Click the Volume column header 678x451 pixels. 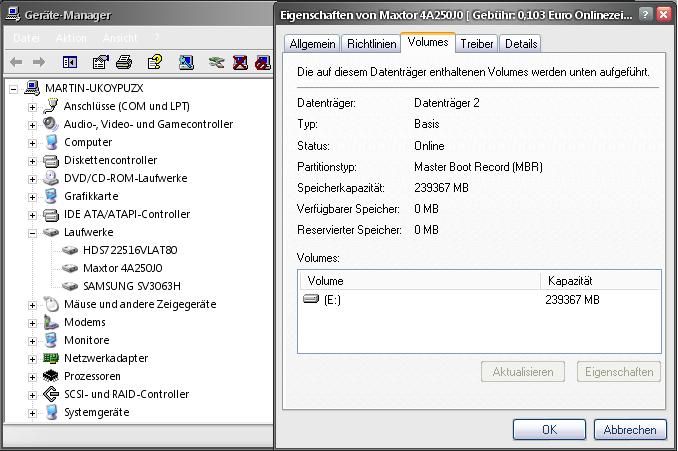click(419, 281)
